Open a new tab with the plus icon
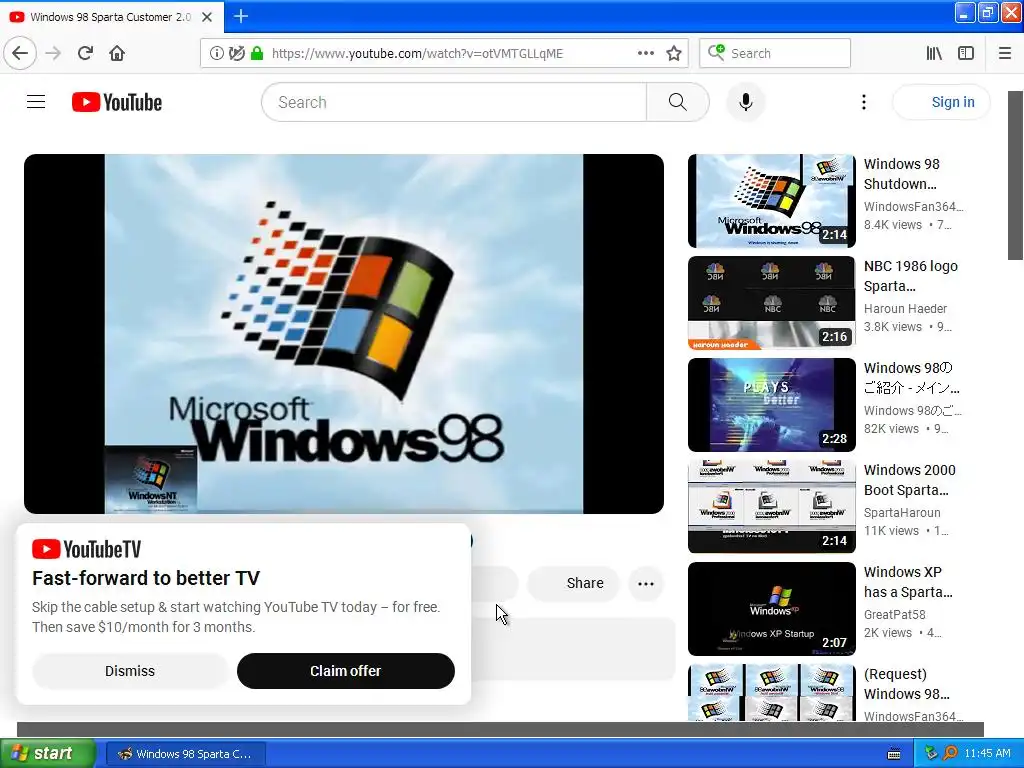 point(240,16)
